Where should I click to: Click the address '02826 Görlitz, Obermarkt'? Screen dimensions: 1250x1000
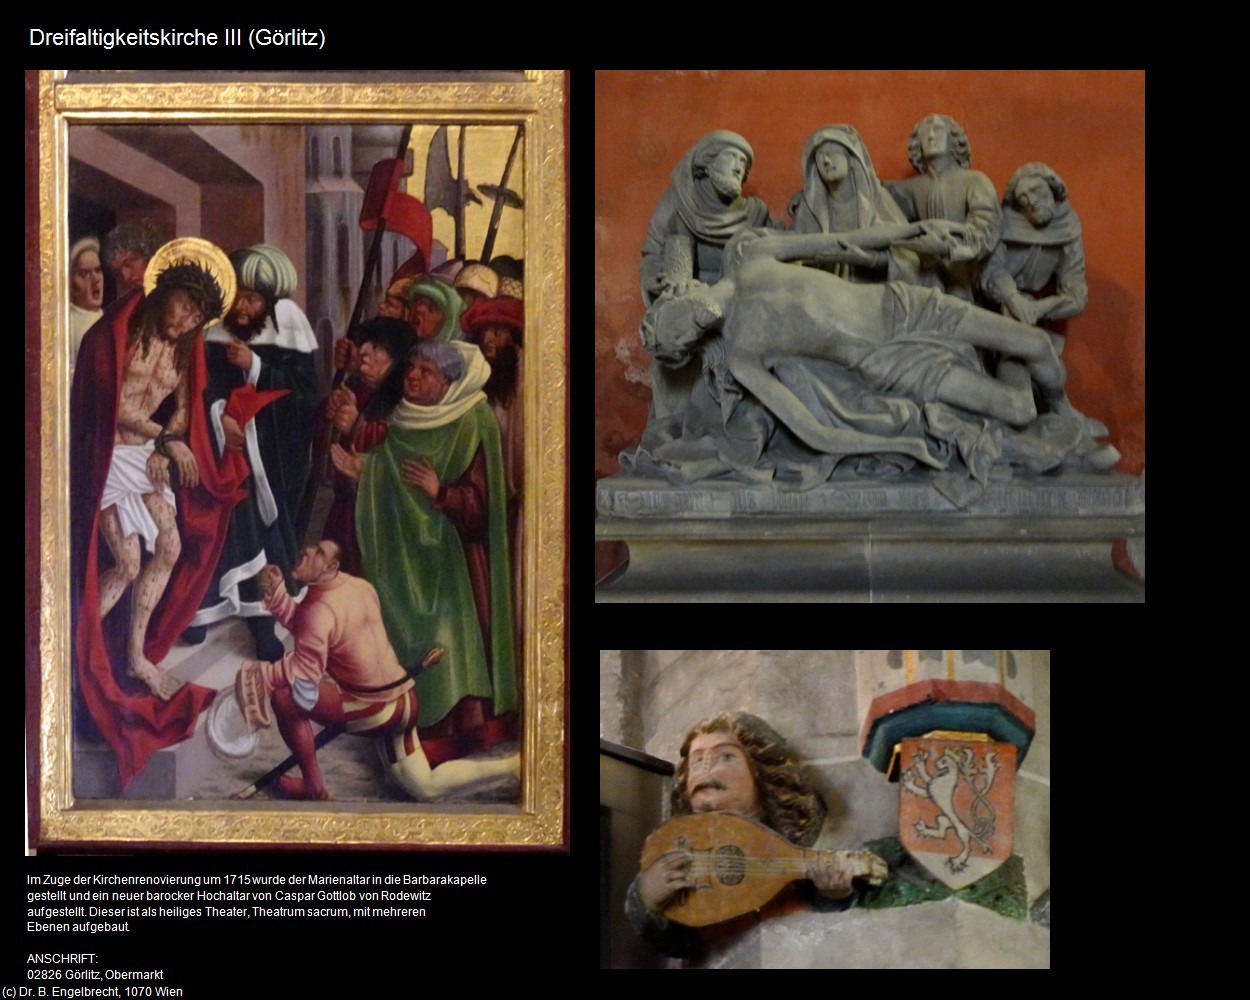pos(95,975)
